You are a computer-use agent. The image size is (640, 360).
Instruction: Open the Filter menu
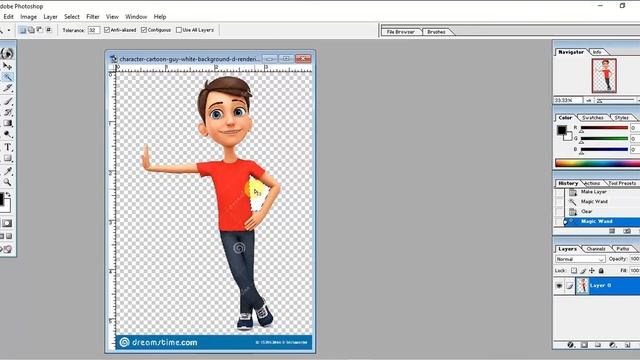pos(93,17)
